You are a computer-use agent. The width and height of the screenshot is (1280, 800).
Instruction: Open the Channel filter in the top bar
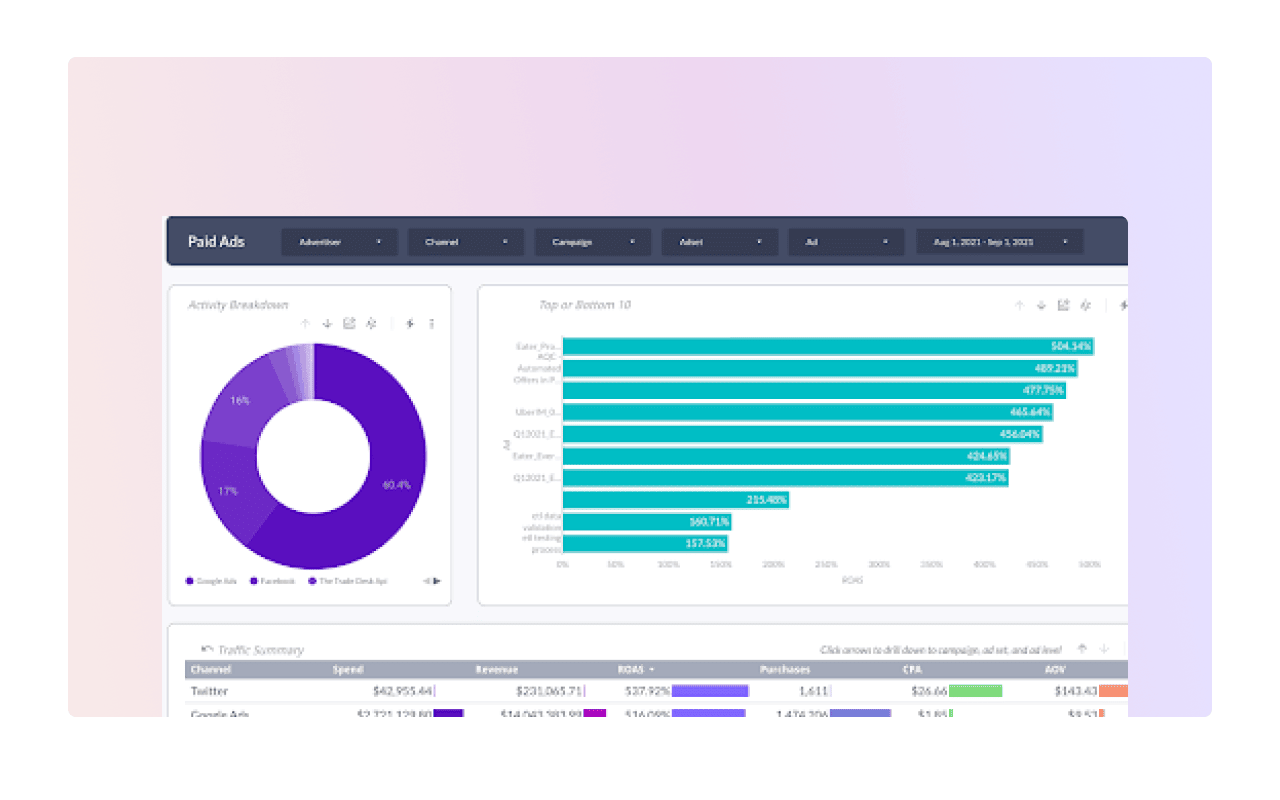tap(466, 241)
